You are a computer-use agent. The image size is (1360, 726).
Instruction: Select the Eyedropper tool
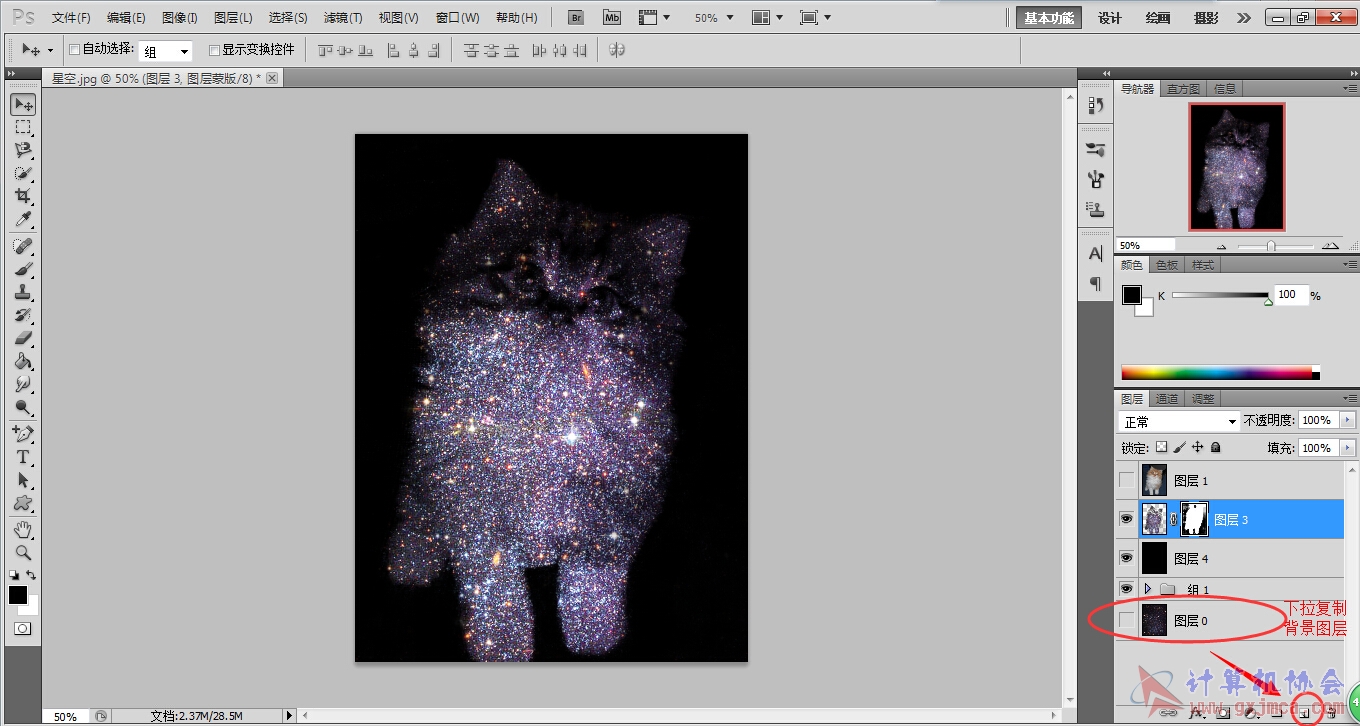pos(23,219)
